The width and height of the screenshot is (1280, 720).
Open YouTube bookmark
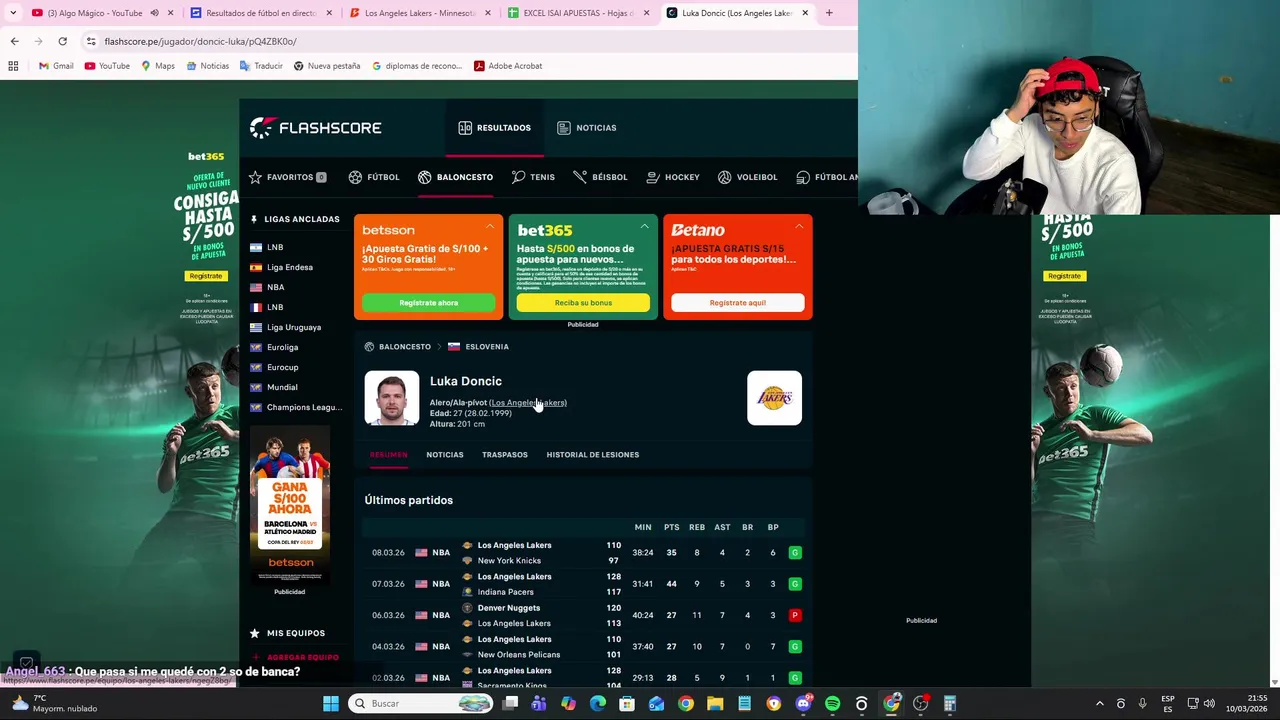coord(107,66)
